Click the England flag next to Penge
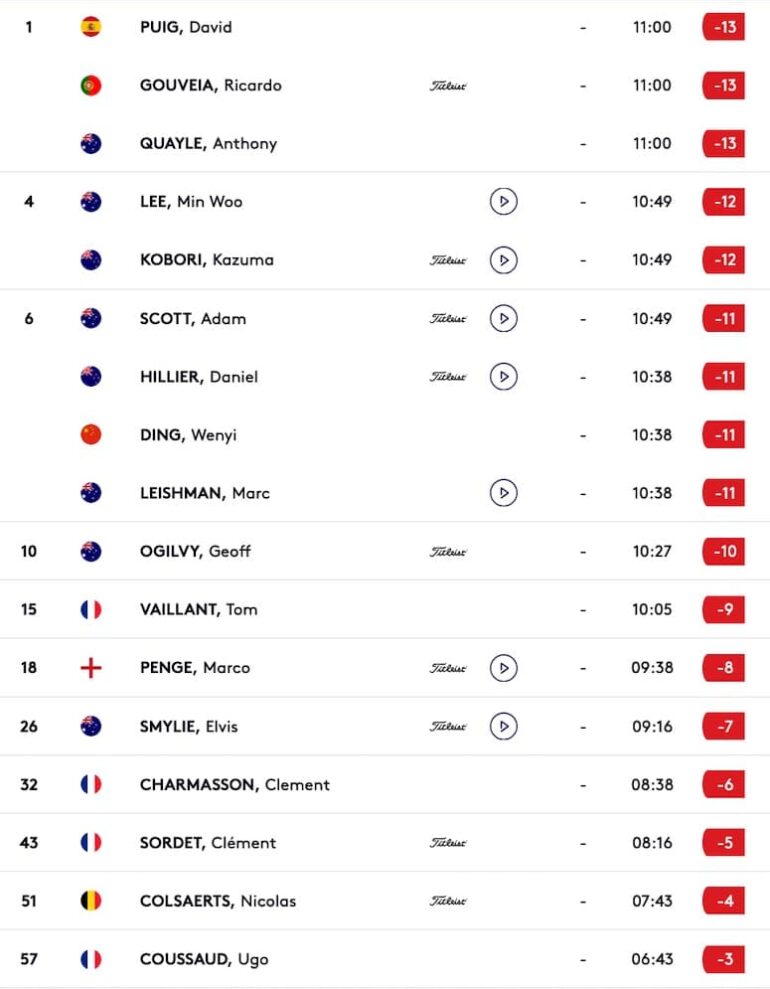This screenshot has height=989, width=770. (x=91, y=668)
